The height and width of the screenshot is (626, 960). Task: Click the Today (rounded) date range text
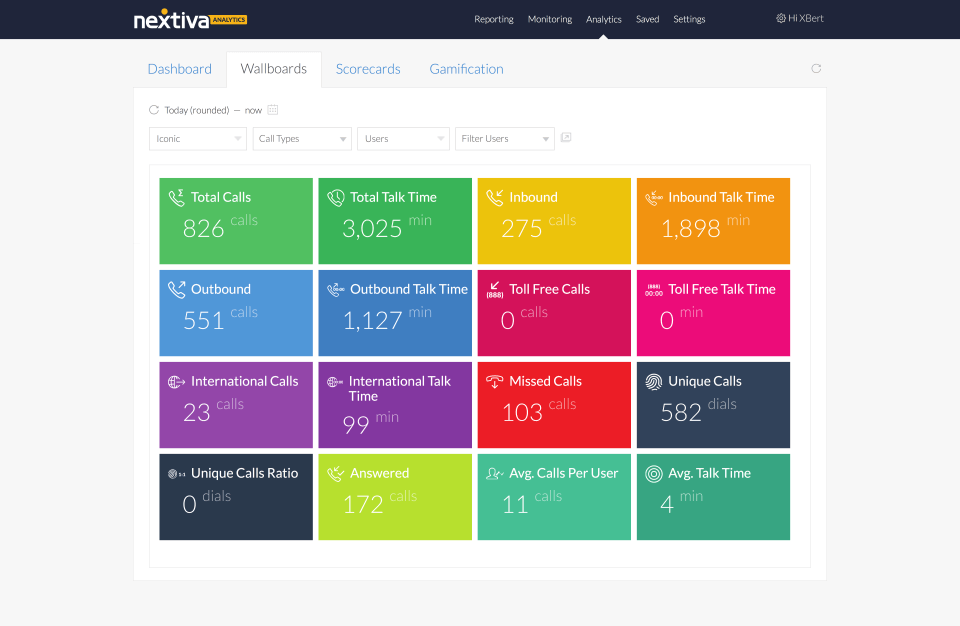pyautogui.click(x=197, y=110)
